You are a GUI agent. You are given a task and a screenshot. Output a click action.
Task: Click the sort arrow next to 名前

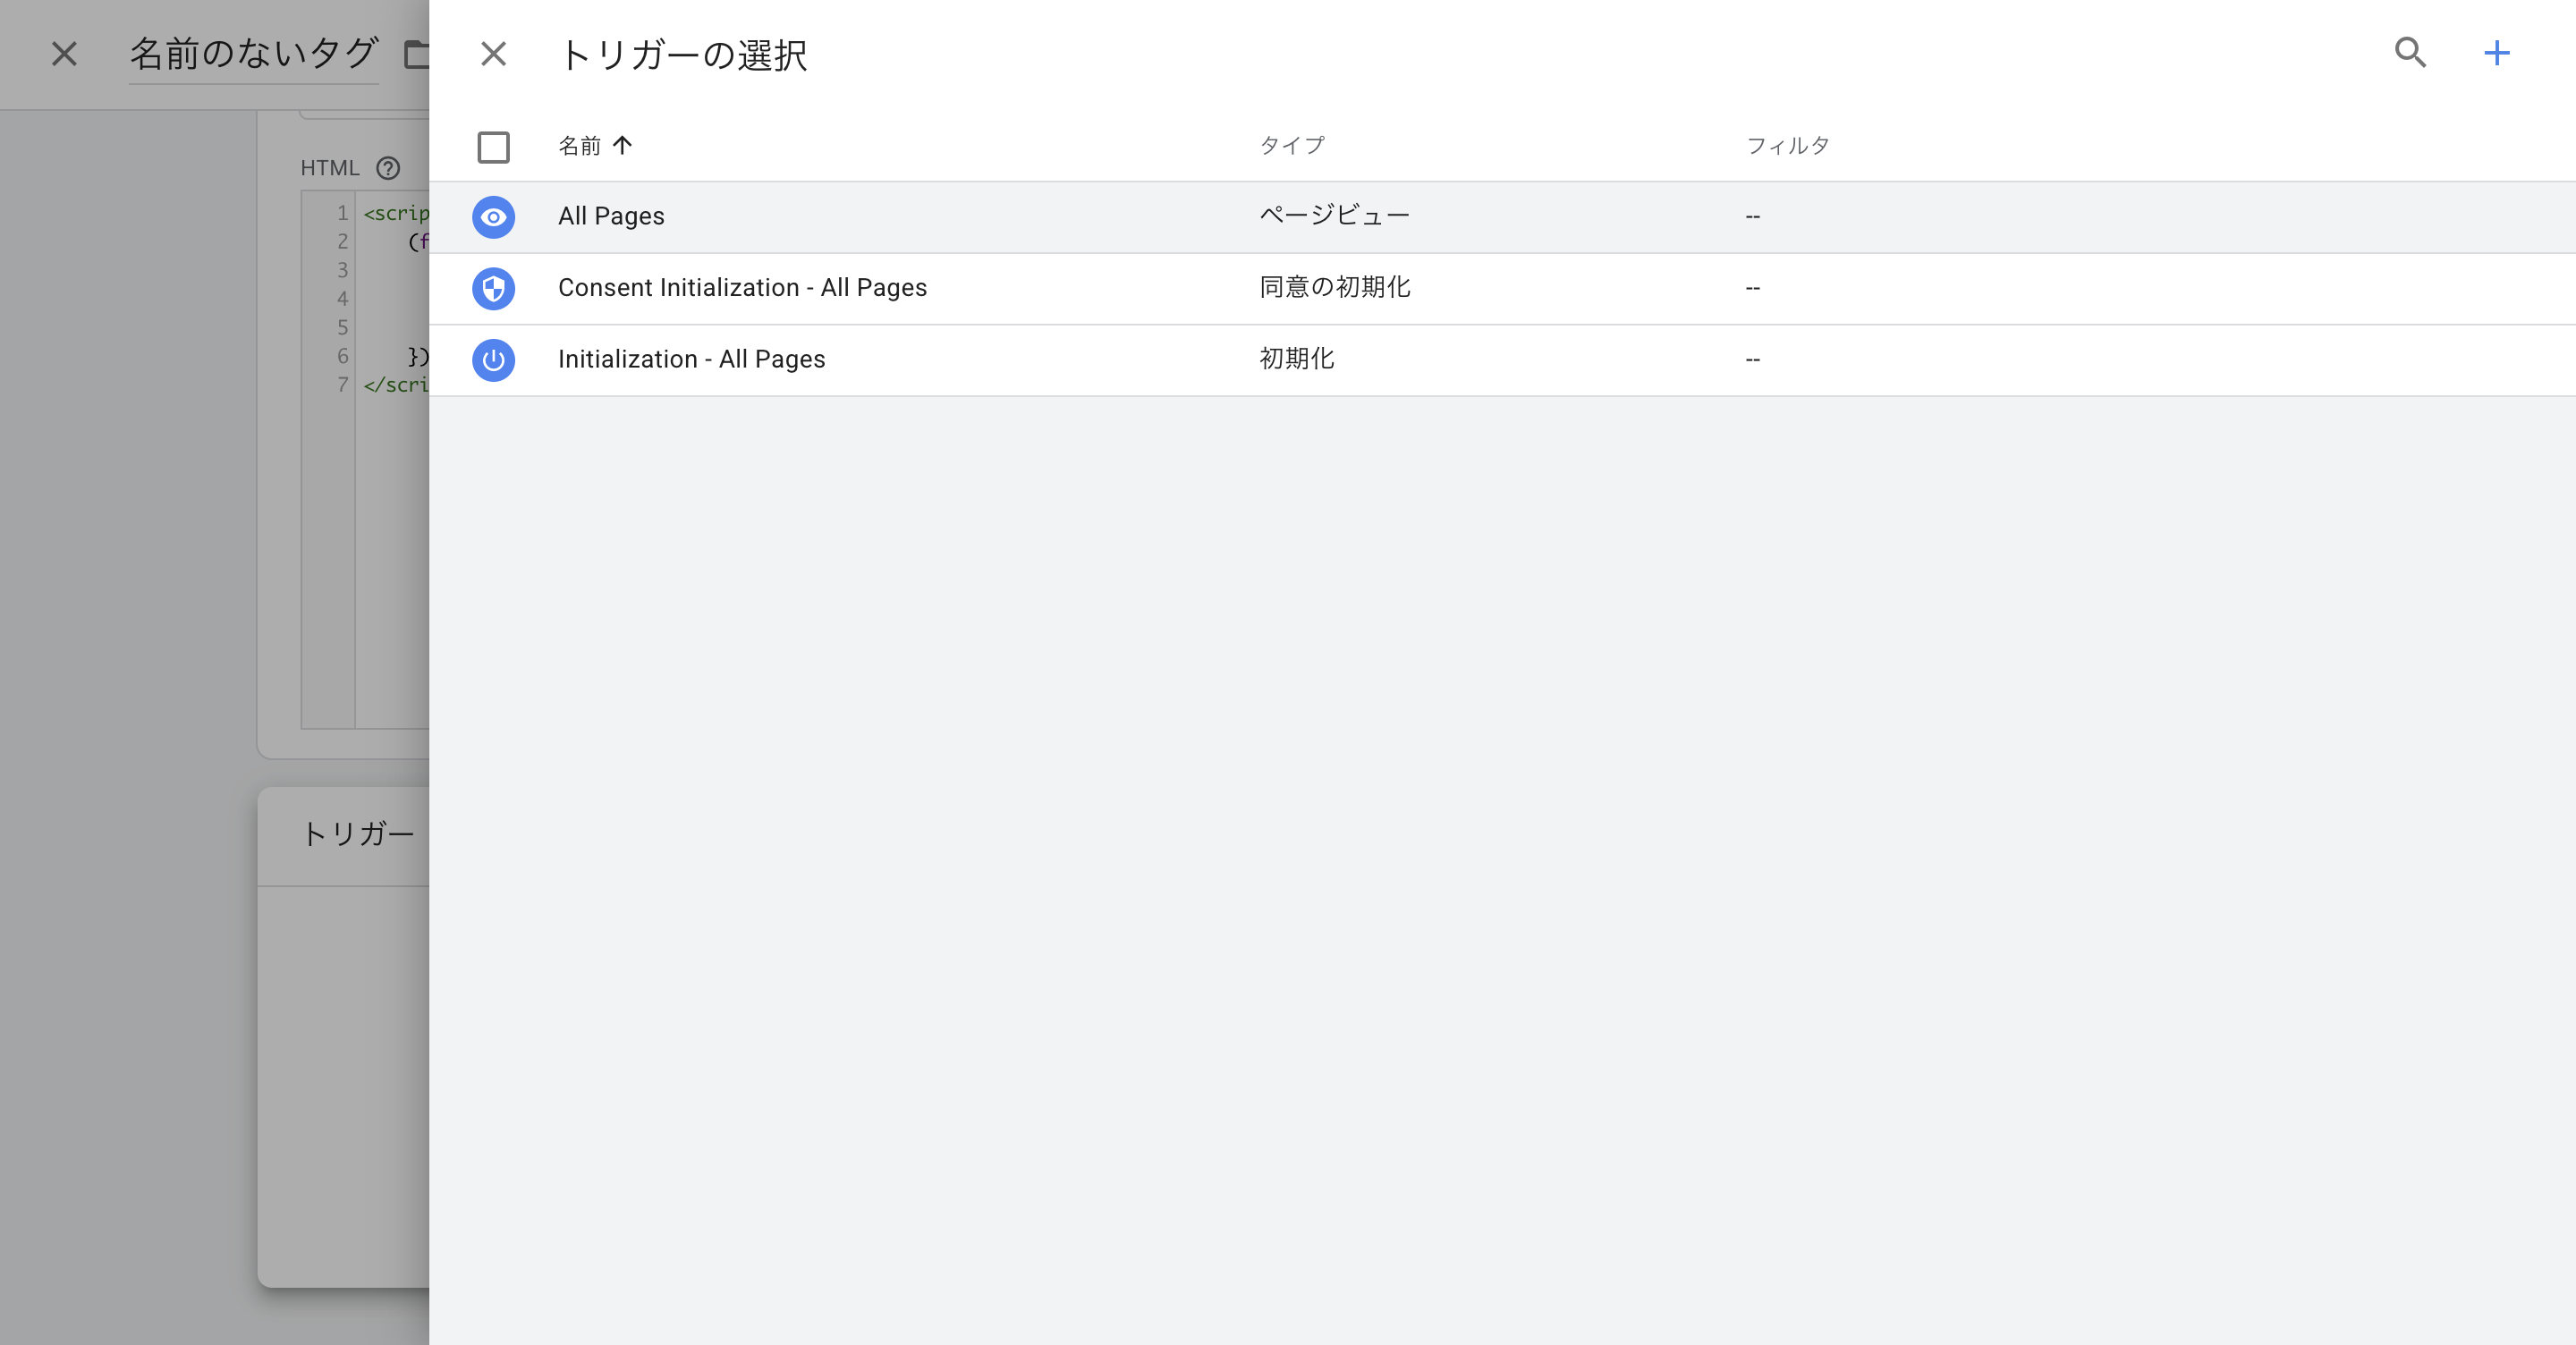click(622, 146)
